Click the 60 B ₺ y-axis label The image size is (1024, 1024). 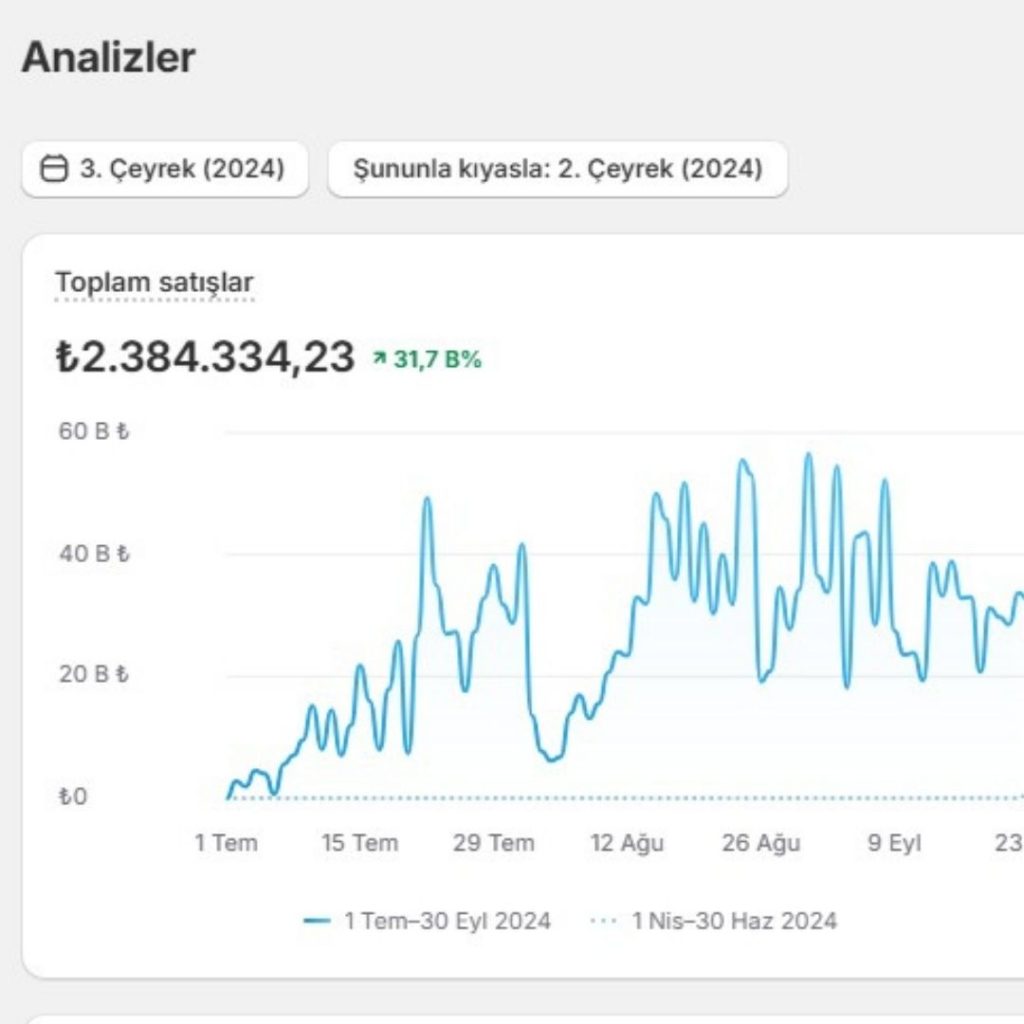(94, 432)
